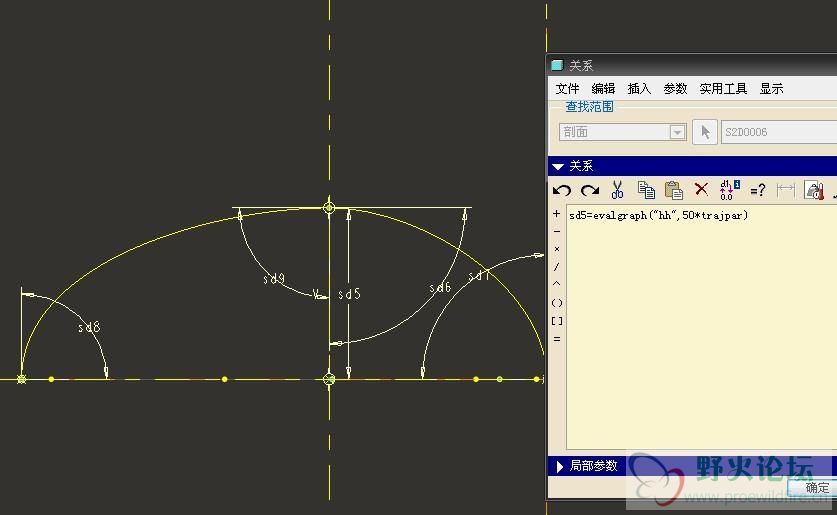Insert the minus operator

tap(556, 232)
